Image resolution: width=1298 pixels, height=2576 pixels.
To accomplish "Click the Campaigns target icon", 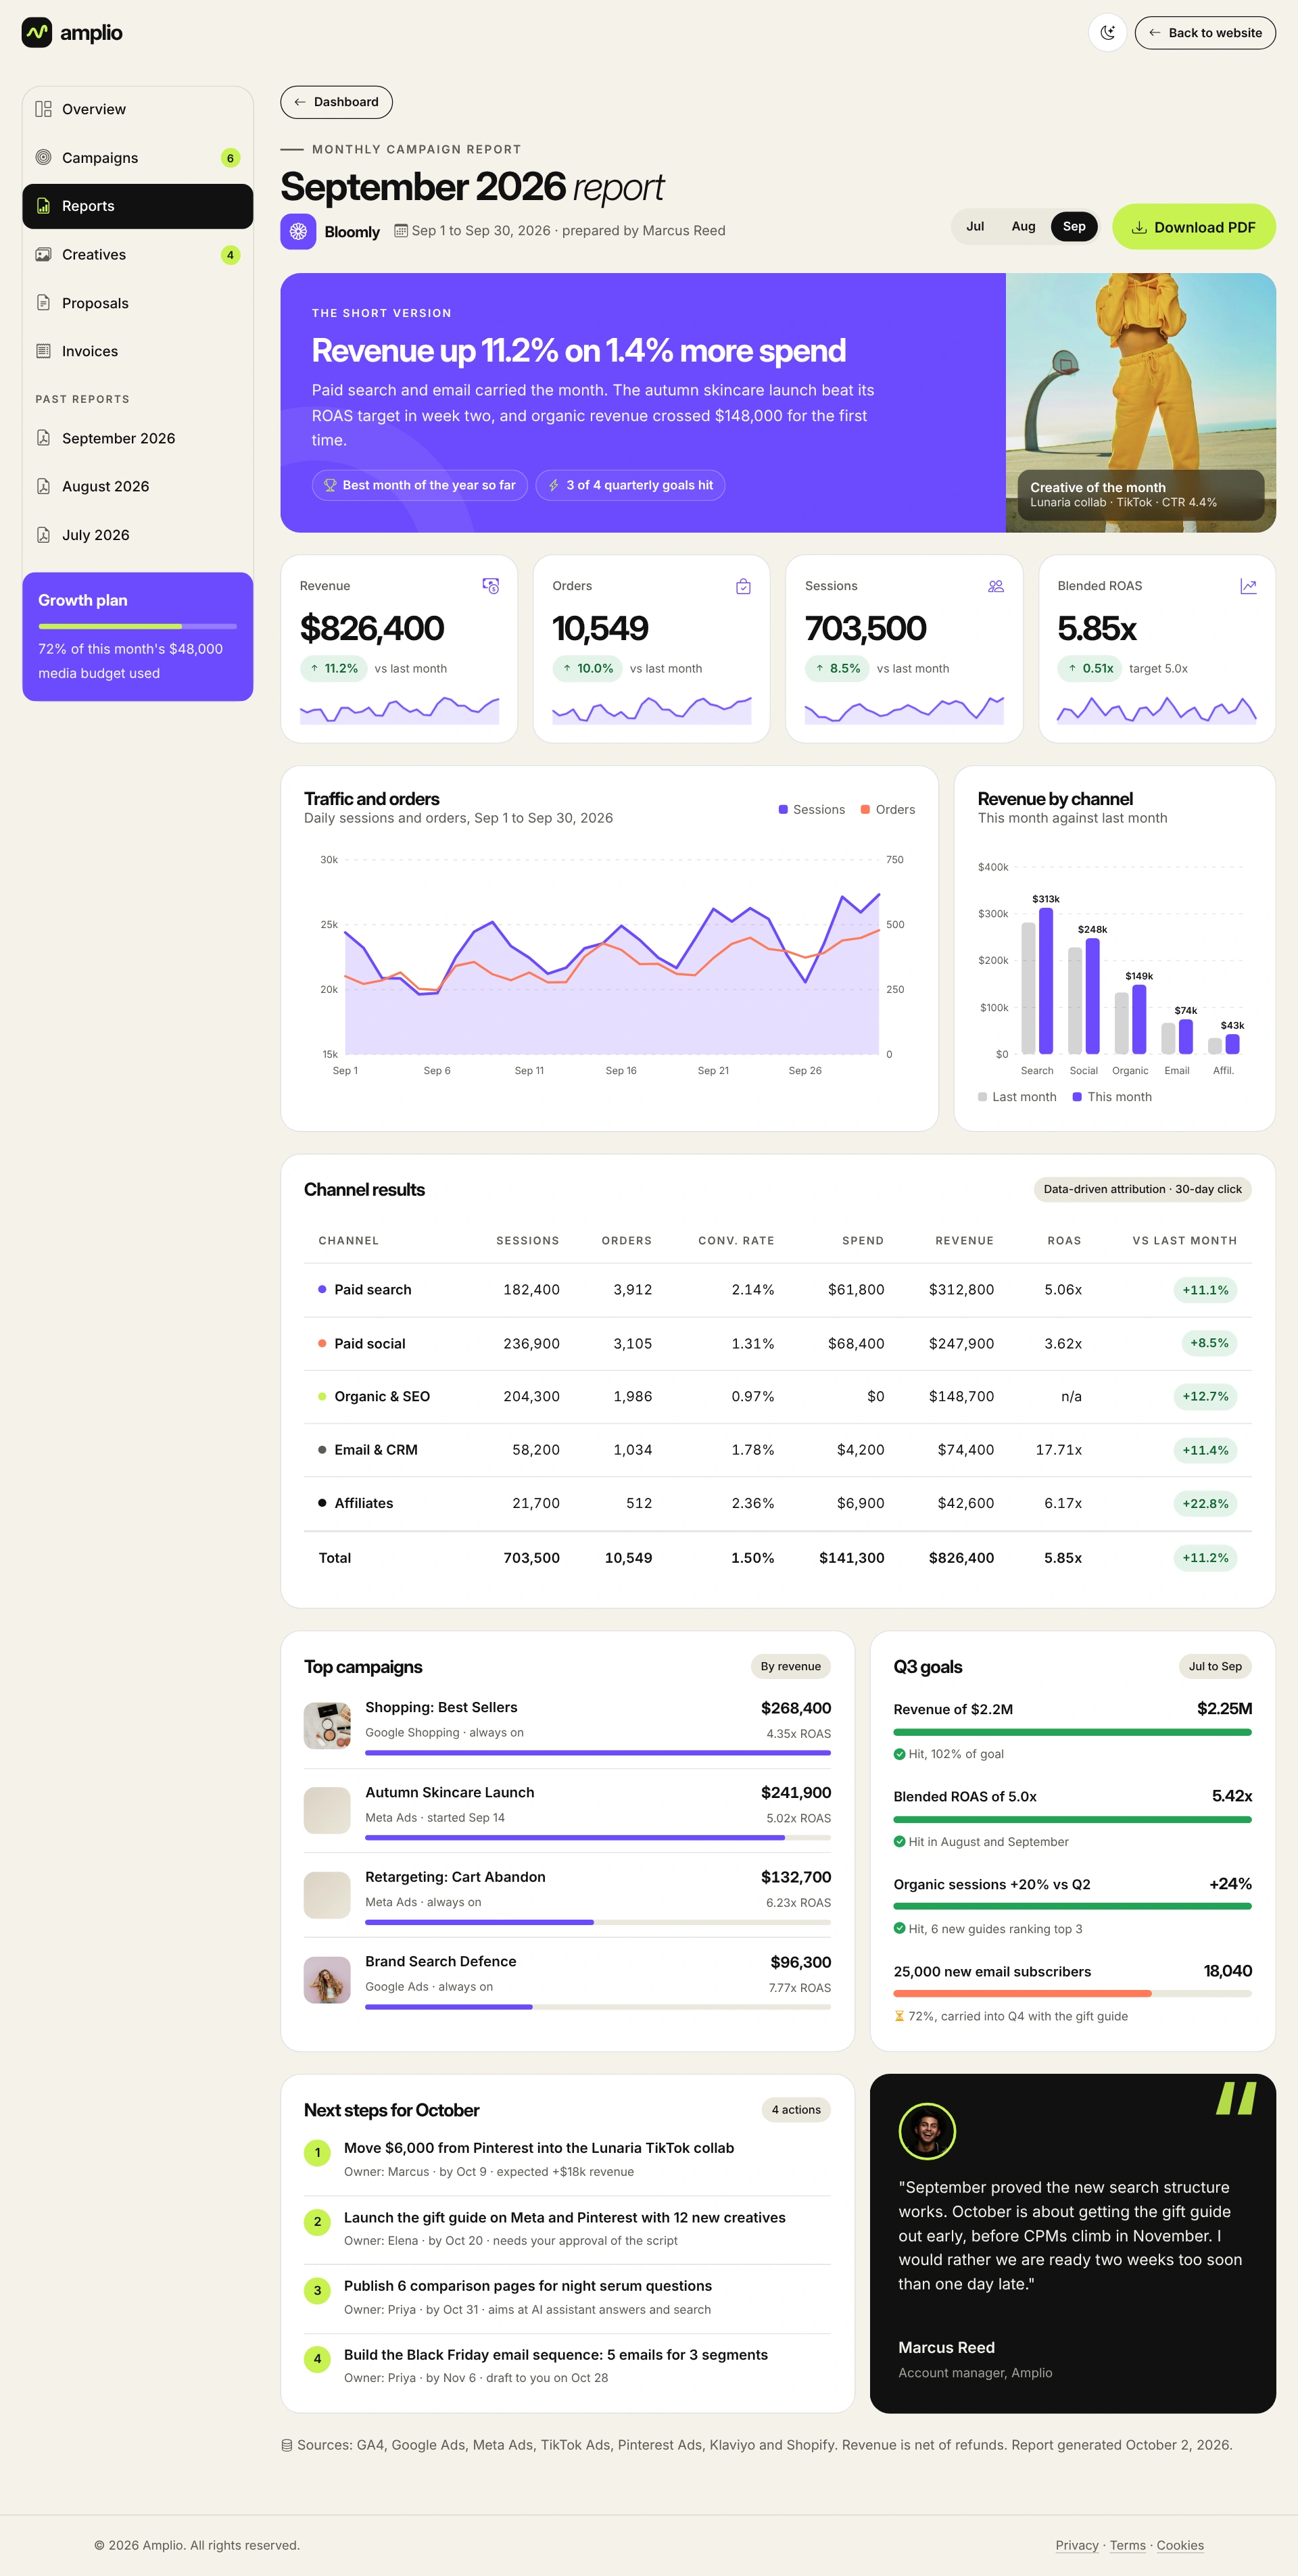I will pos(43,157).
